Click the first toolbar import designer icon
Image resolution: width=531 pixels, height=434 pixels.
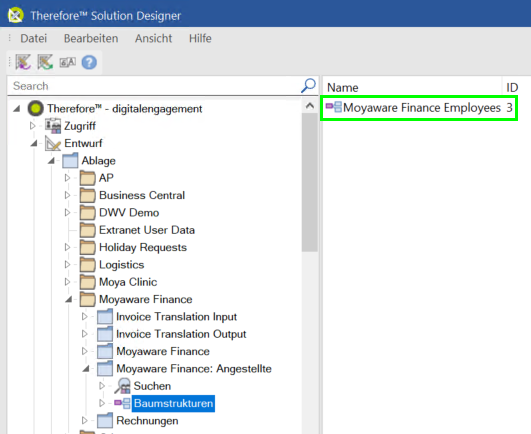(23, 62)
